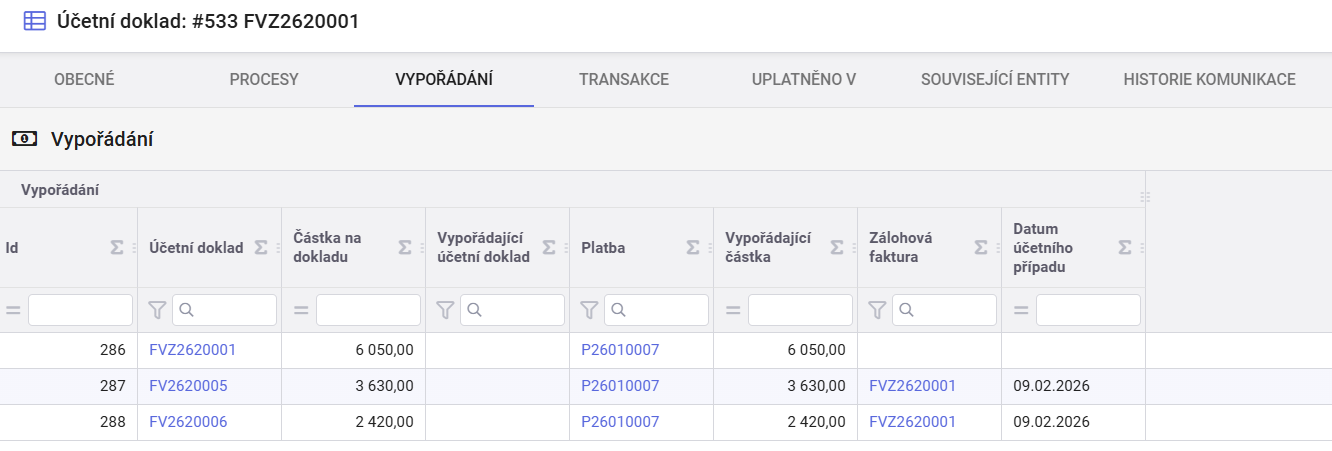
Task: Click sigma icon in Datum účetního případu column
Action: [1125, 248]
